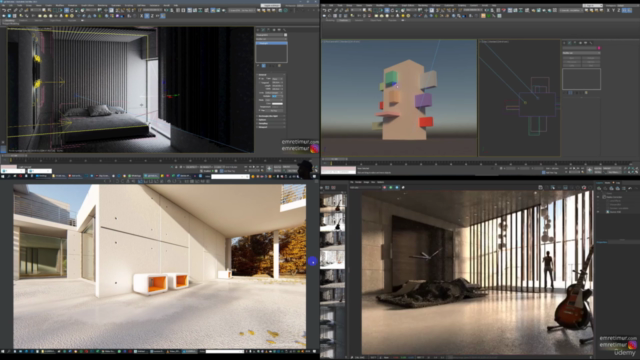This screenshot has height=360, width=640.
Task: Open Modify tab of top-right command panel
Action: (569, 43)
